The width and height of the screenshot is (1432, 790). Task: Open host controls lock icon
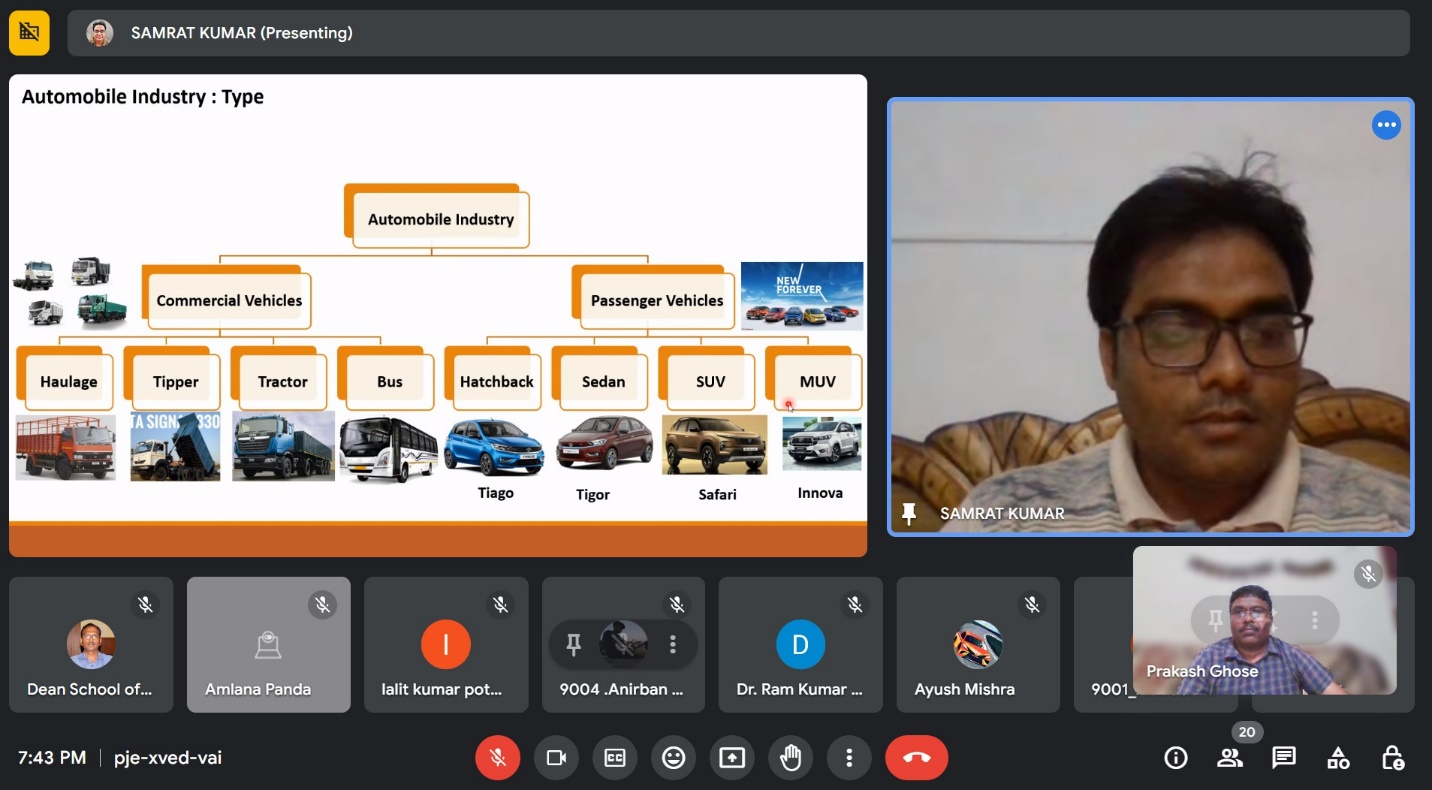tap(1392, 758)
